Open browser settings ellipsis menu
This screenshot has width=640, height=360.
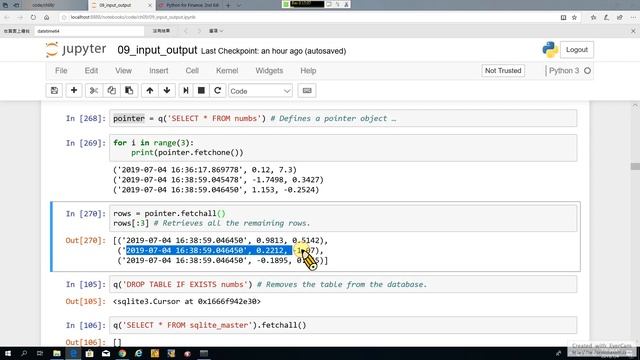click(633, 18)
